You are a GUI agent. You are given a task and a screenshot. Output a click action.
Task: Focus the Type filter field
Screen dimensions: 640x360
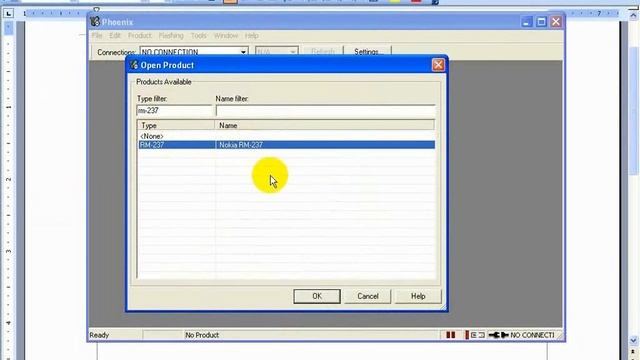[174, 111]
